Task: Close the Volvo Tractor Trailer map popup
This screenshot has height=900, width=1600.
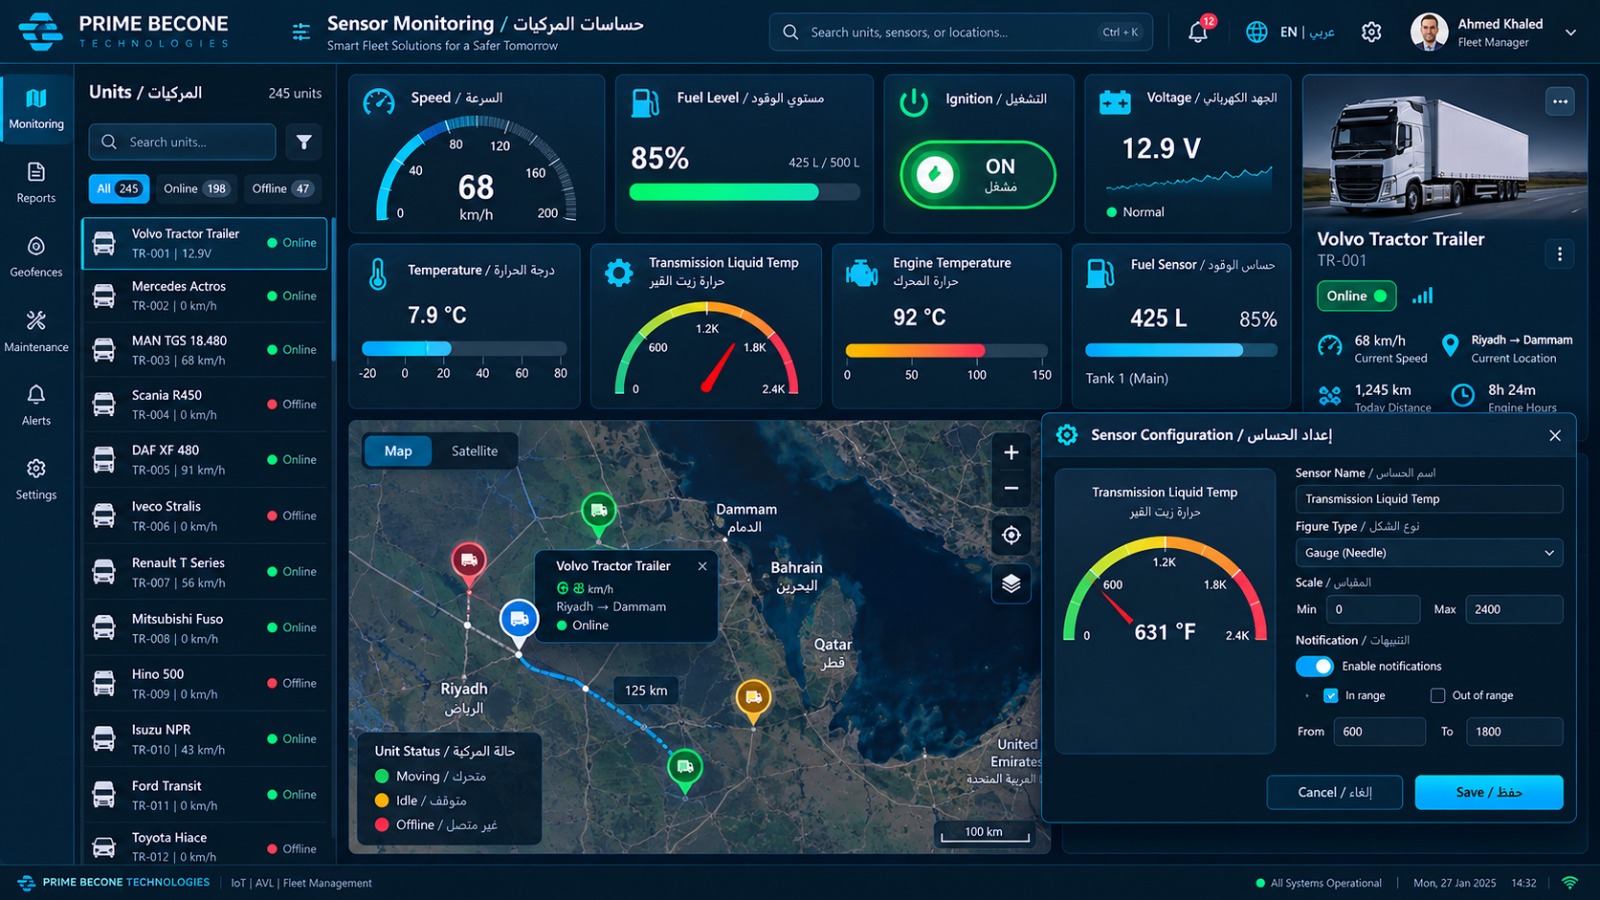Action: [x=702, y=566]
